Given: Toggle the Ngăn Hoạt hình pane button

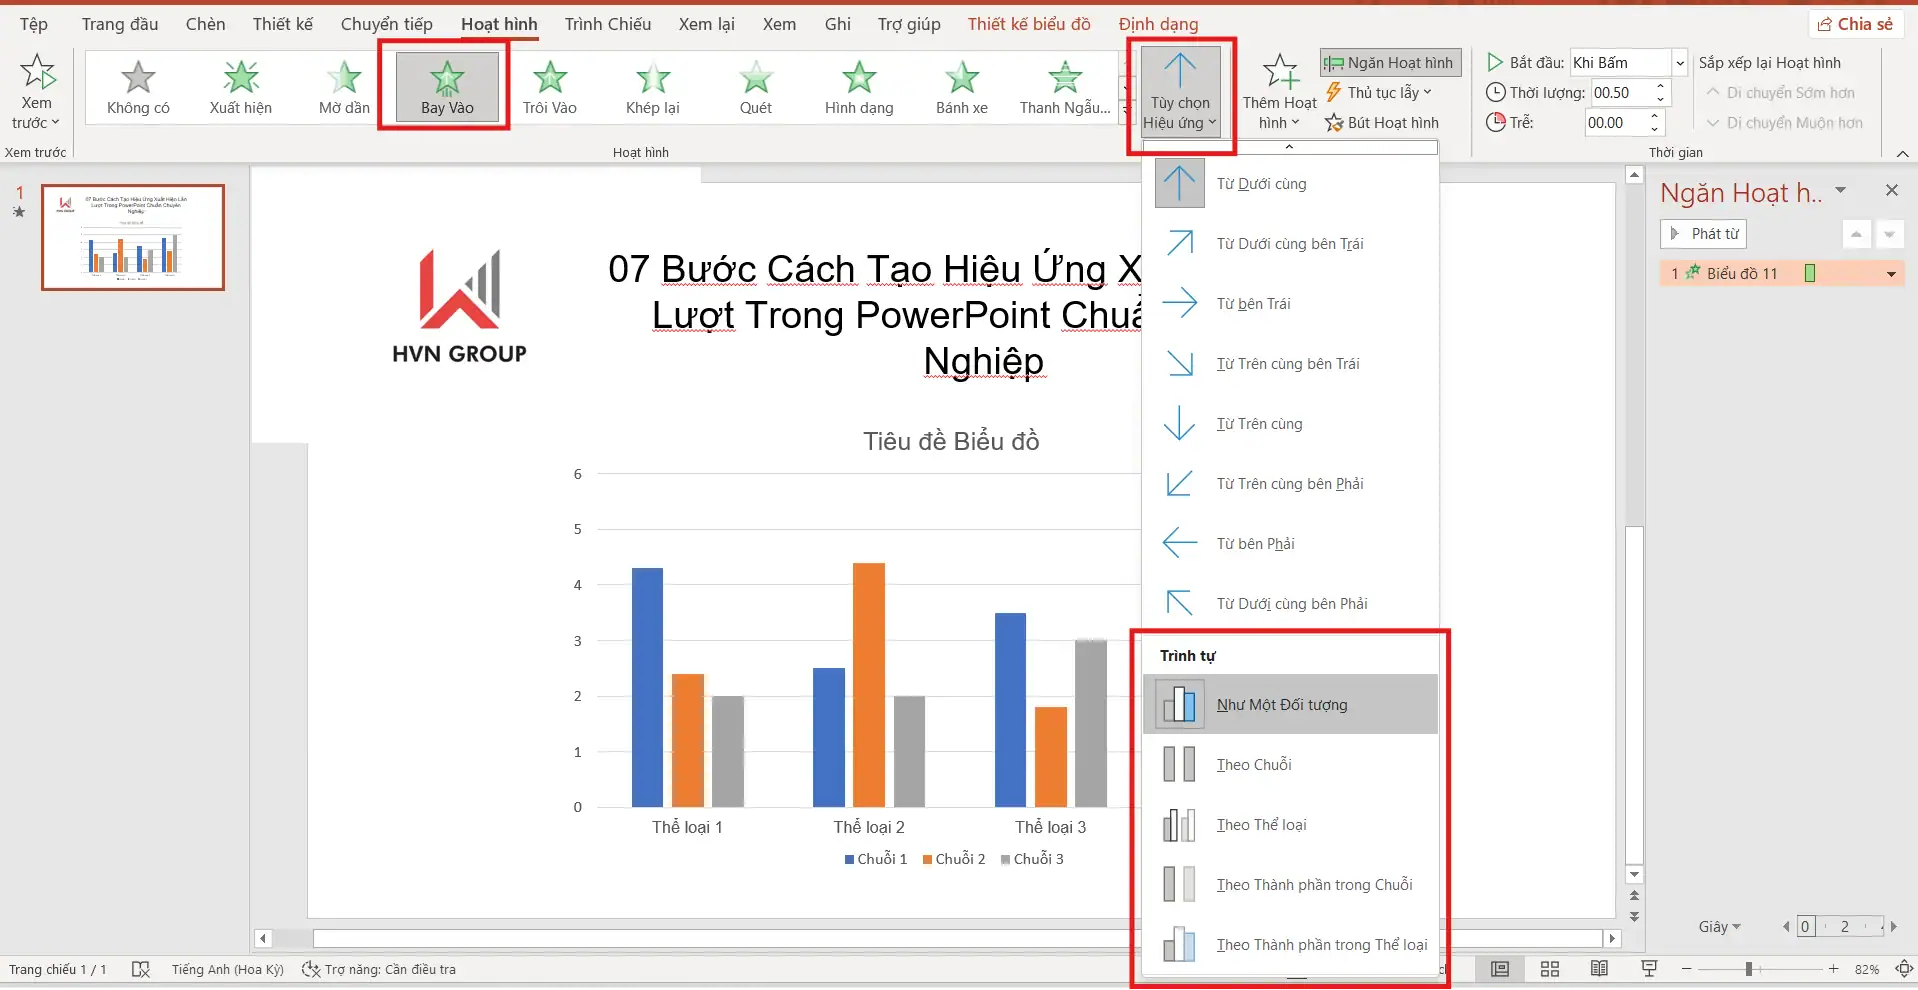Looking at the screenshot, I should [1390, 63].
